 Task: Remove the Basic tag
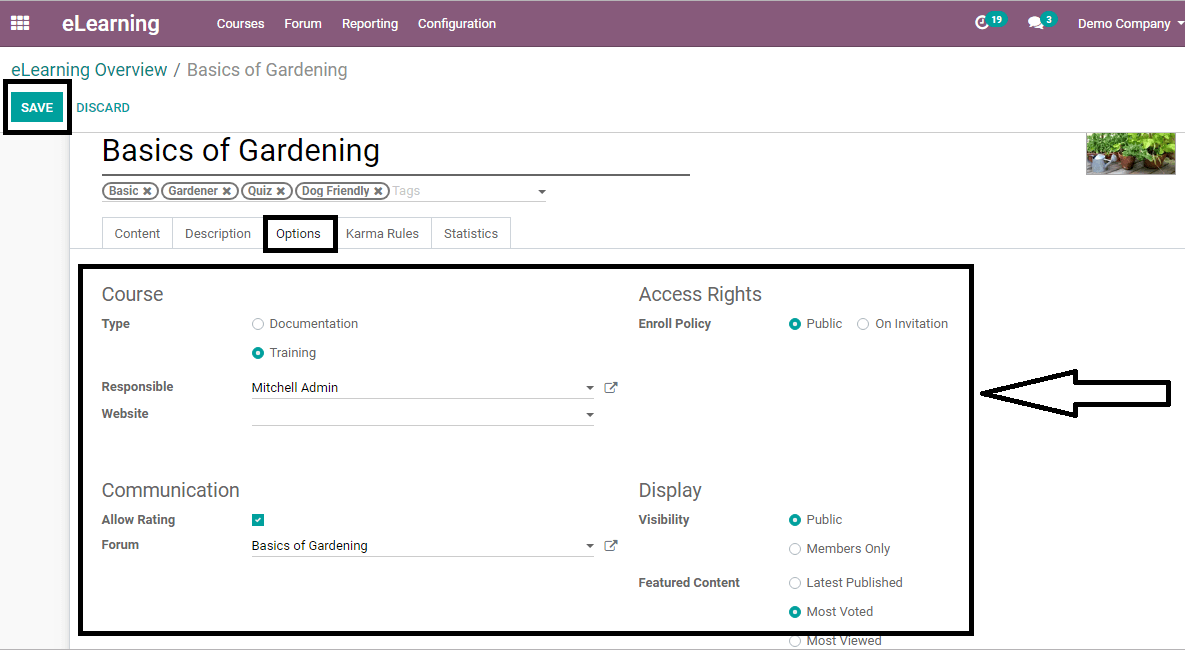tap(147, 191)
